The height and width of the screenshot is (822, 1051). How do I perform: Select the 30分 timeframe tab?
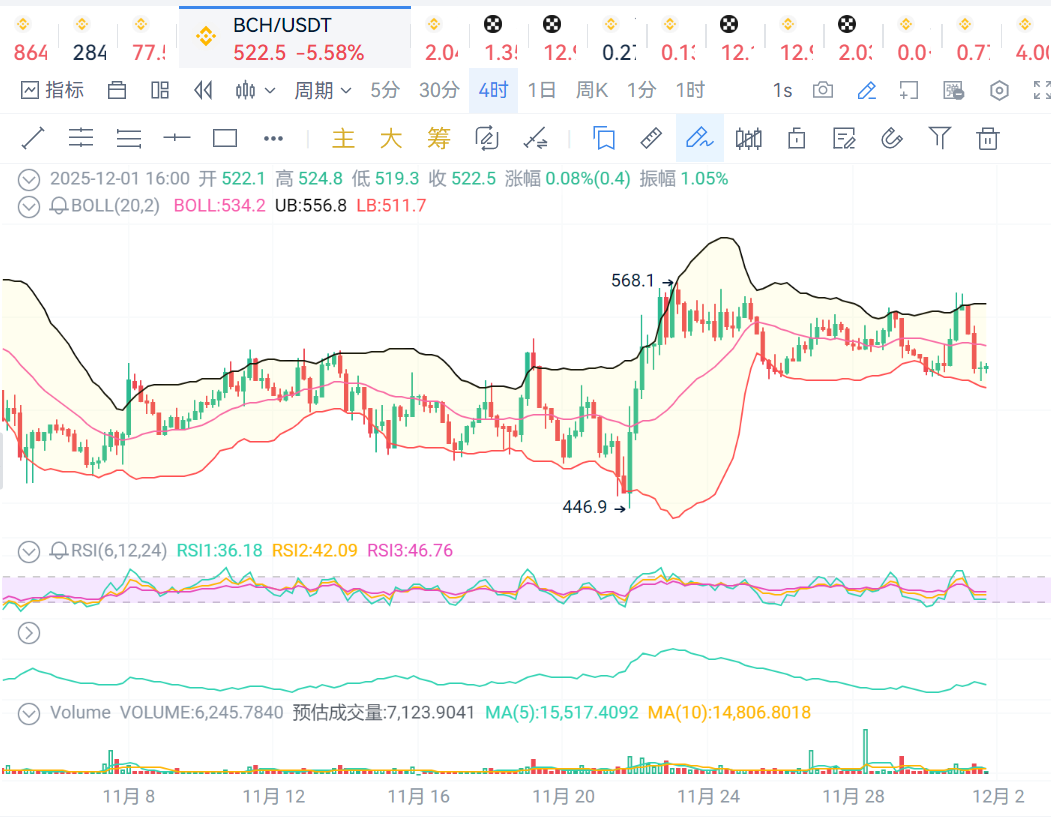point(438,90)
